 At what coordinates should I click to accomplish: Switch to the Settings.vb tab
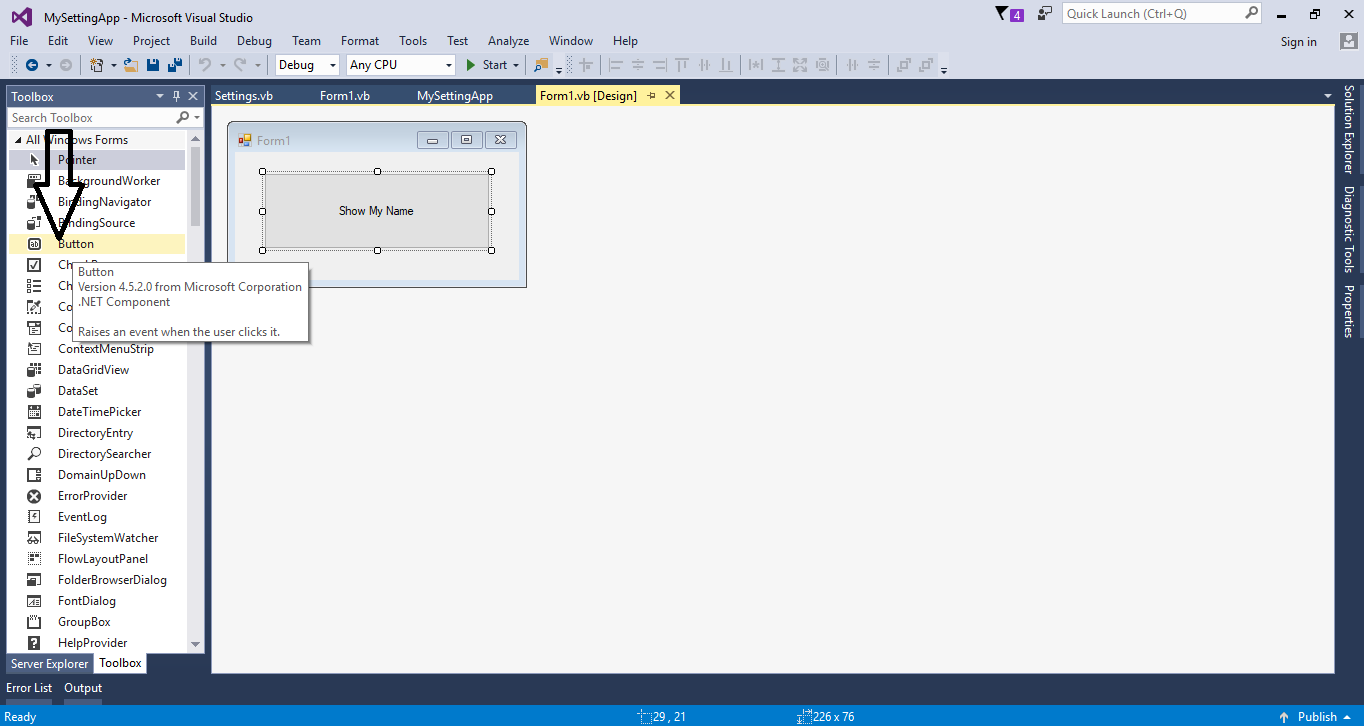coord(244,96)
